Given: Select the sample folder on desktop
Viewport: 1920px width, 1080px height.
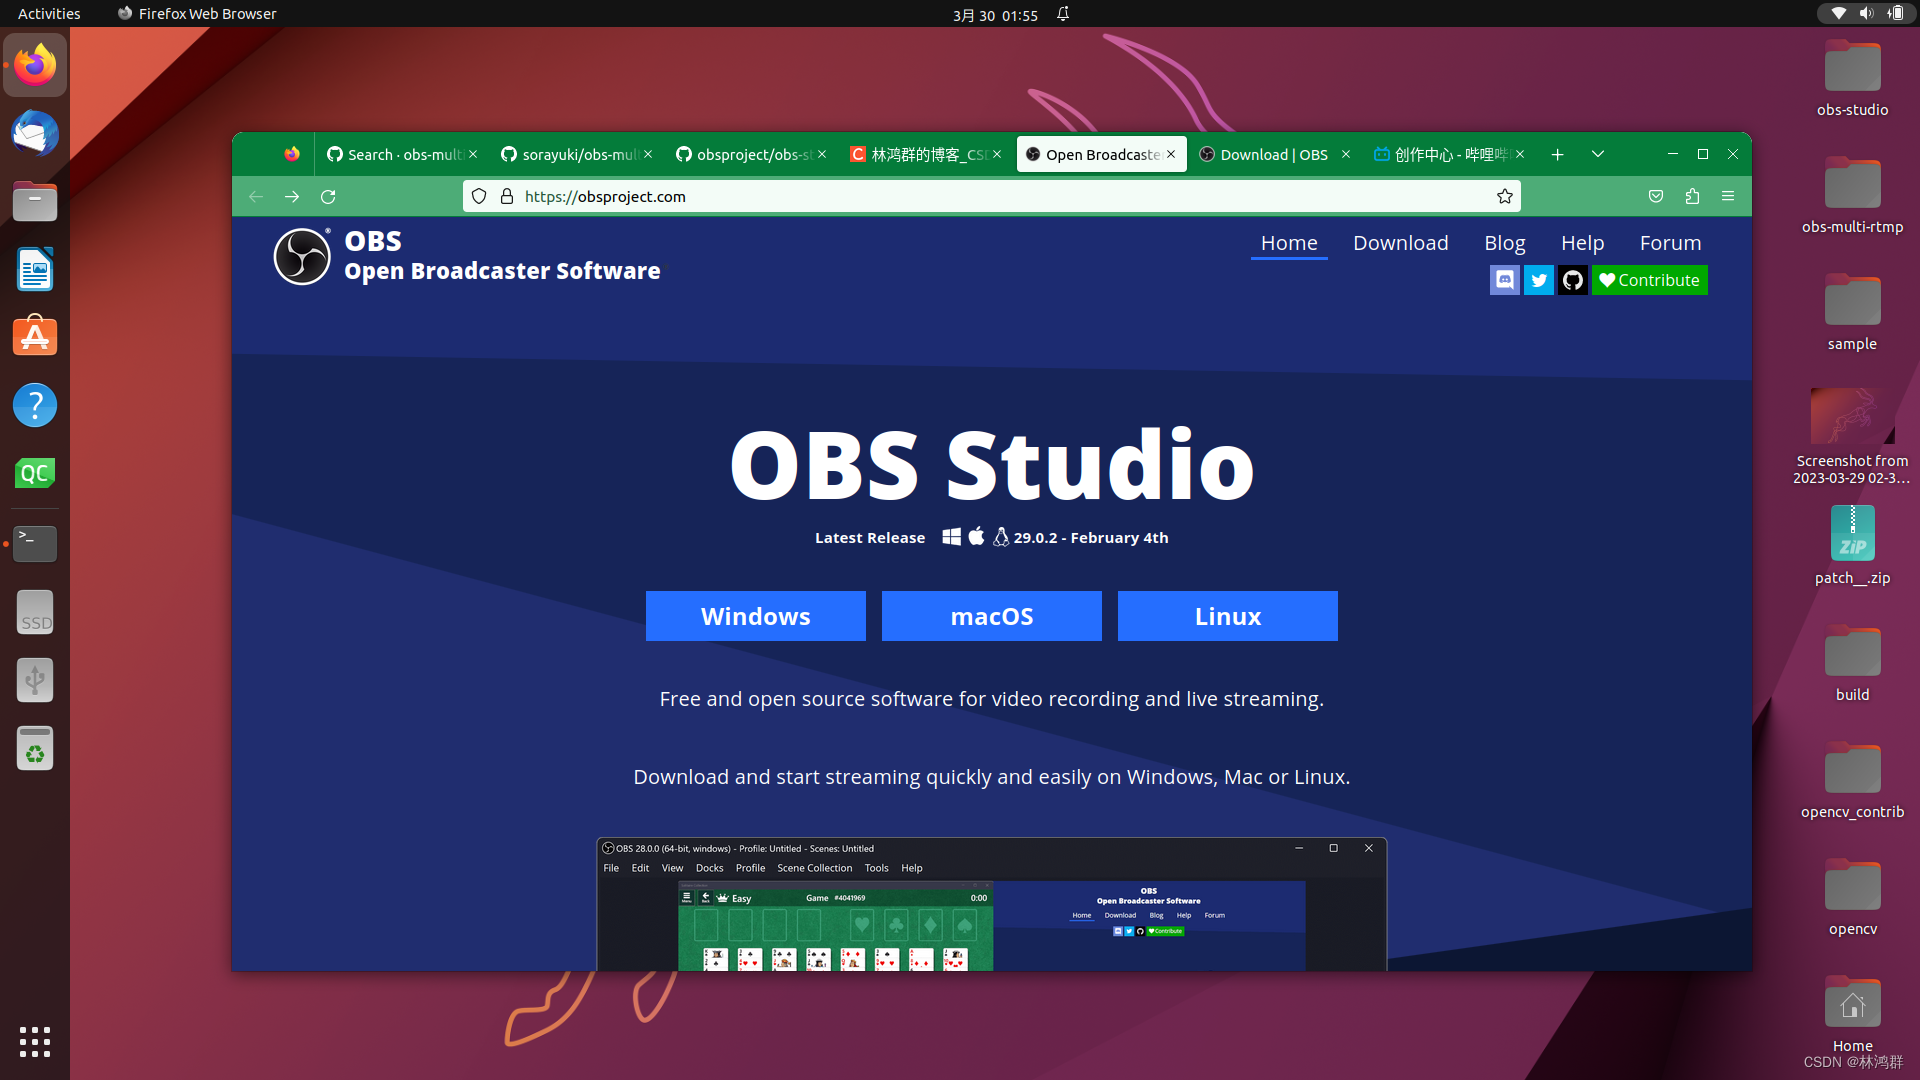Looking at the screenshot, I should click(1852, 314).
